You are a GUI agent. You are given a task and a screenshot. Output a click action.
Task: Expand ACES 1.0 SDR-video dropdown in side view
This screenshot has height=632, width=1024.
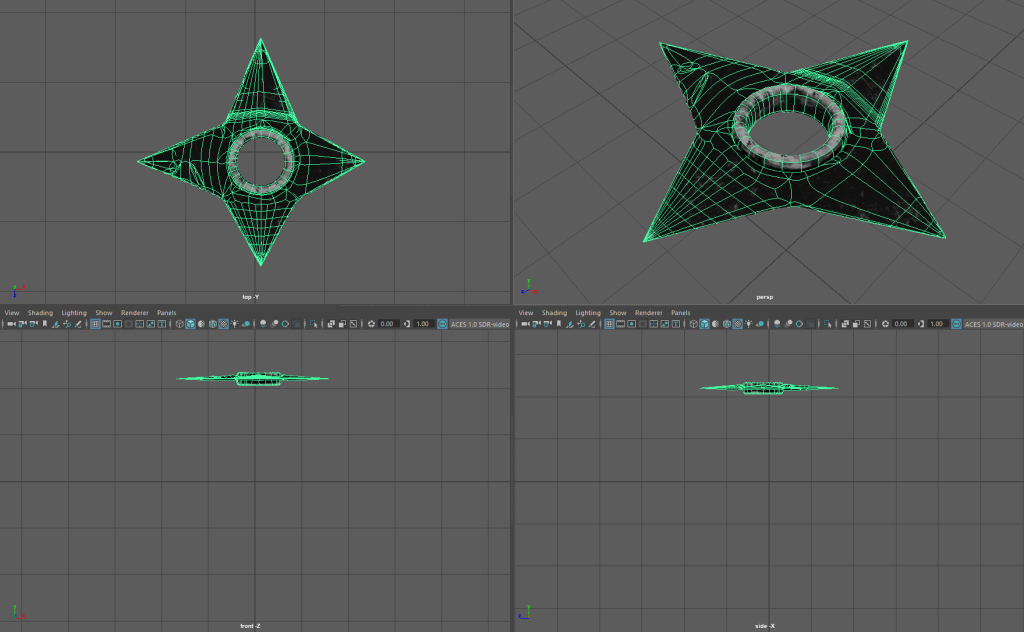point(993,324)
